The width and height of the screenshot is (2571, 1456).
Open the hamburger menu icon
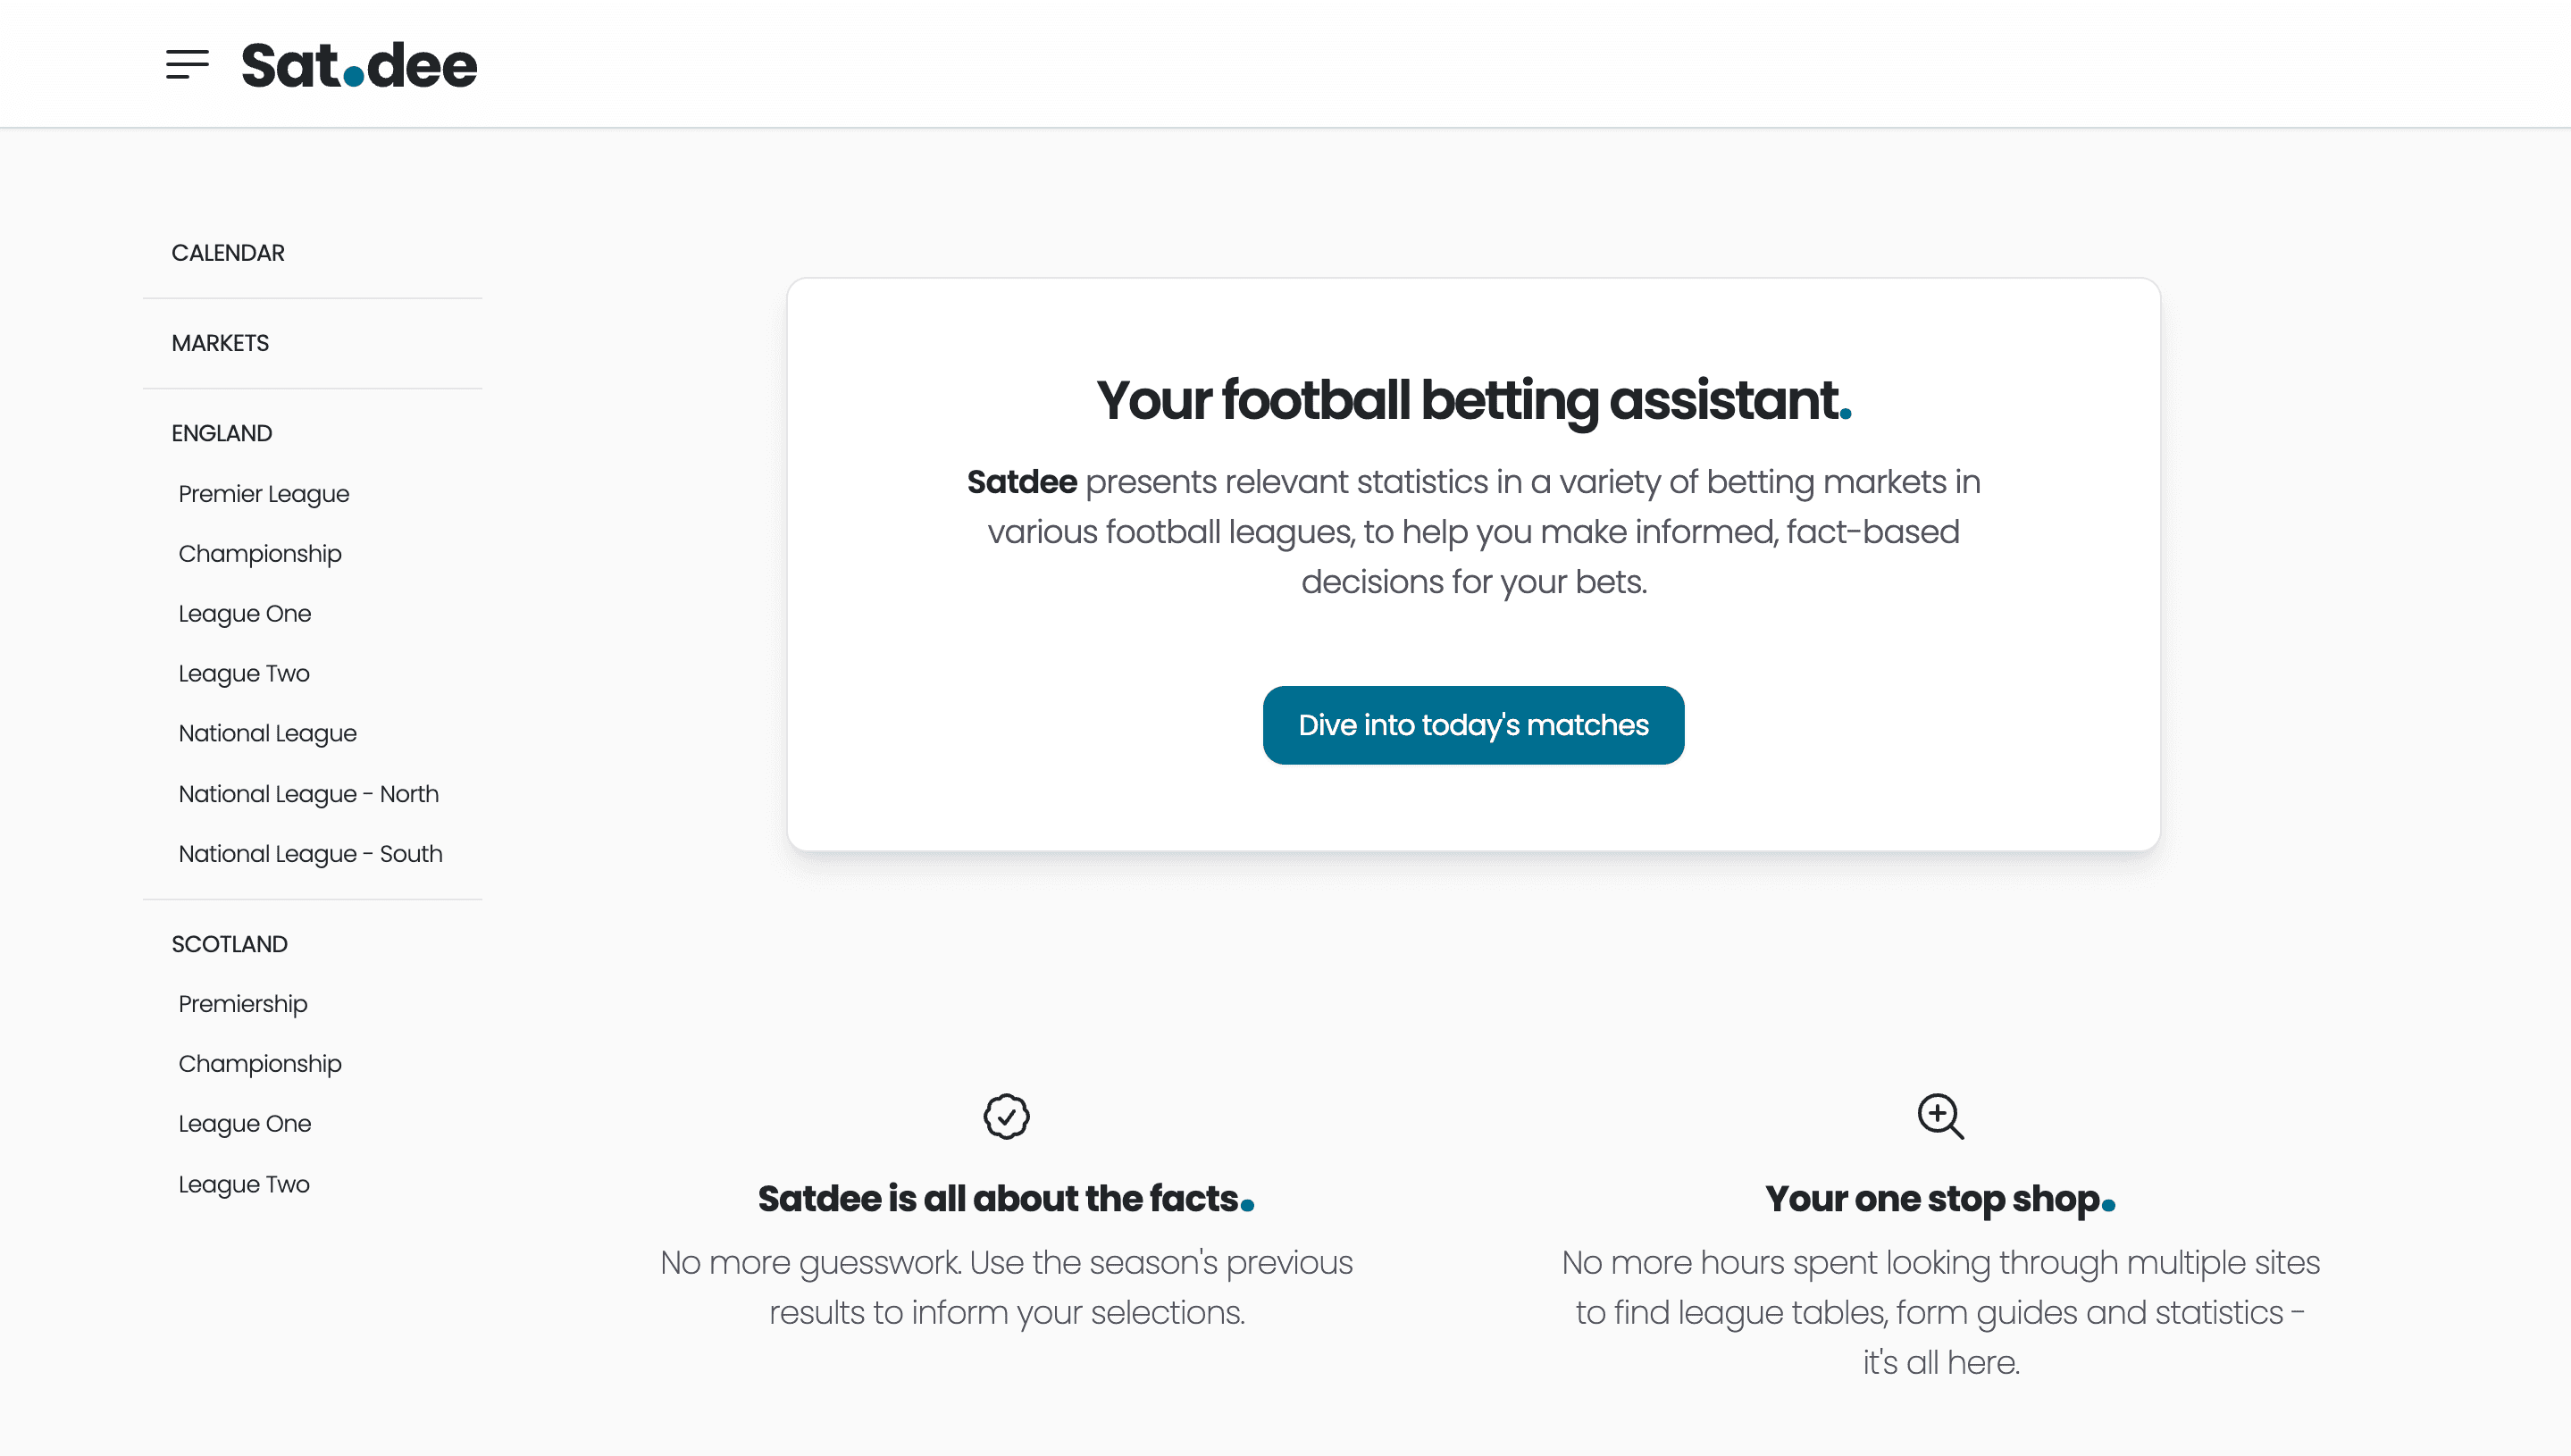point(187,65)
